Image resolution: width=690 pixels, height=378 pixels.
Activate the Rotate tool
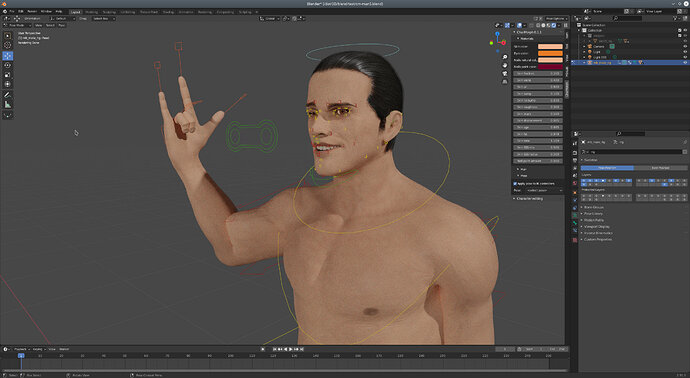pyautogui.click(x=7, y=65)
